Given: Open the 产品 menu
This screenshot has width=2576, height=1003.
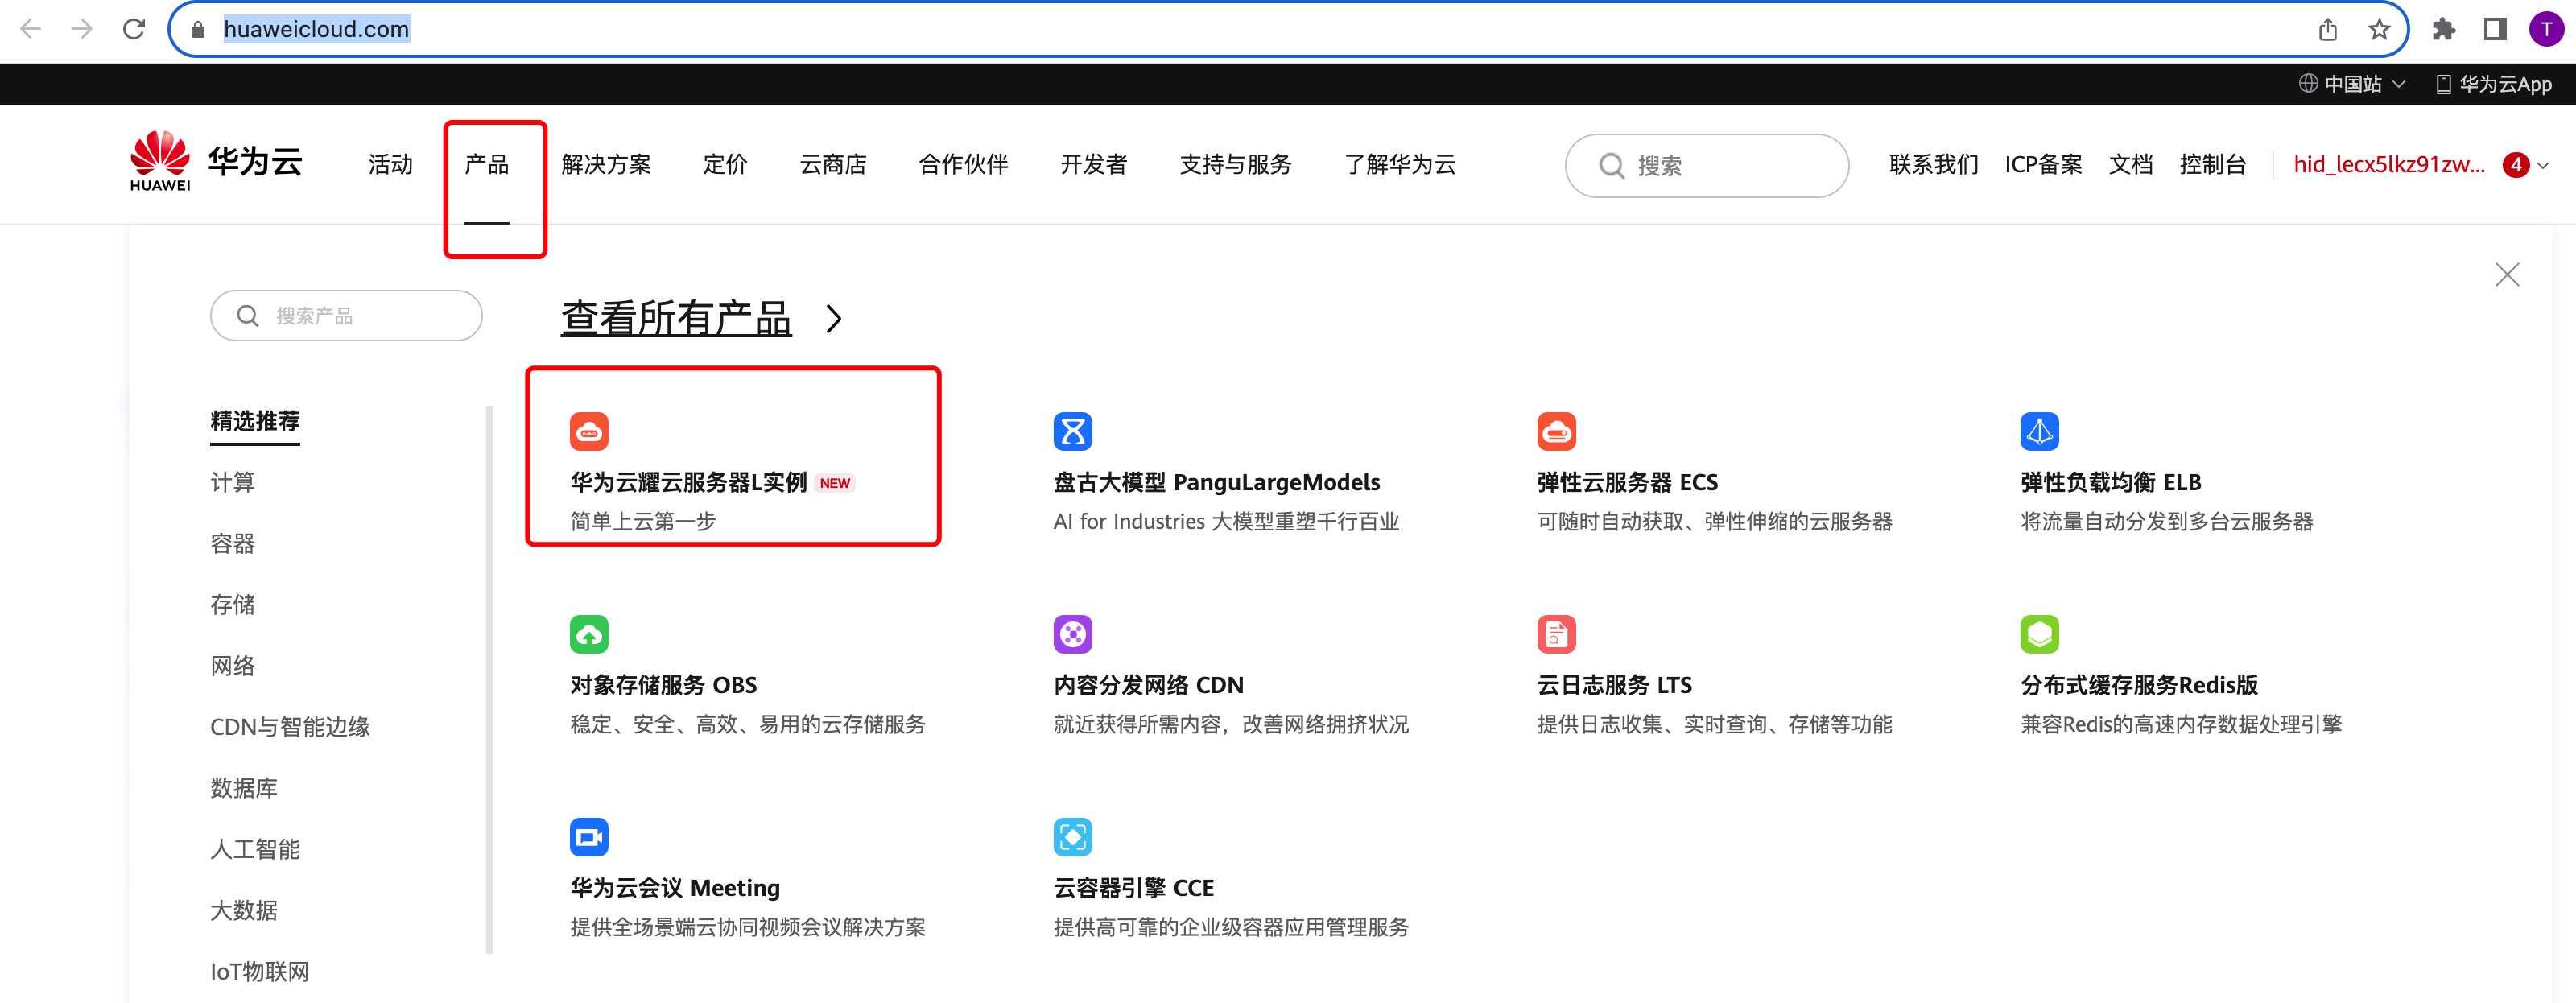Looking at the screenshot, I should [x=487, y=165].
